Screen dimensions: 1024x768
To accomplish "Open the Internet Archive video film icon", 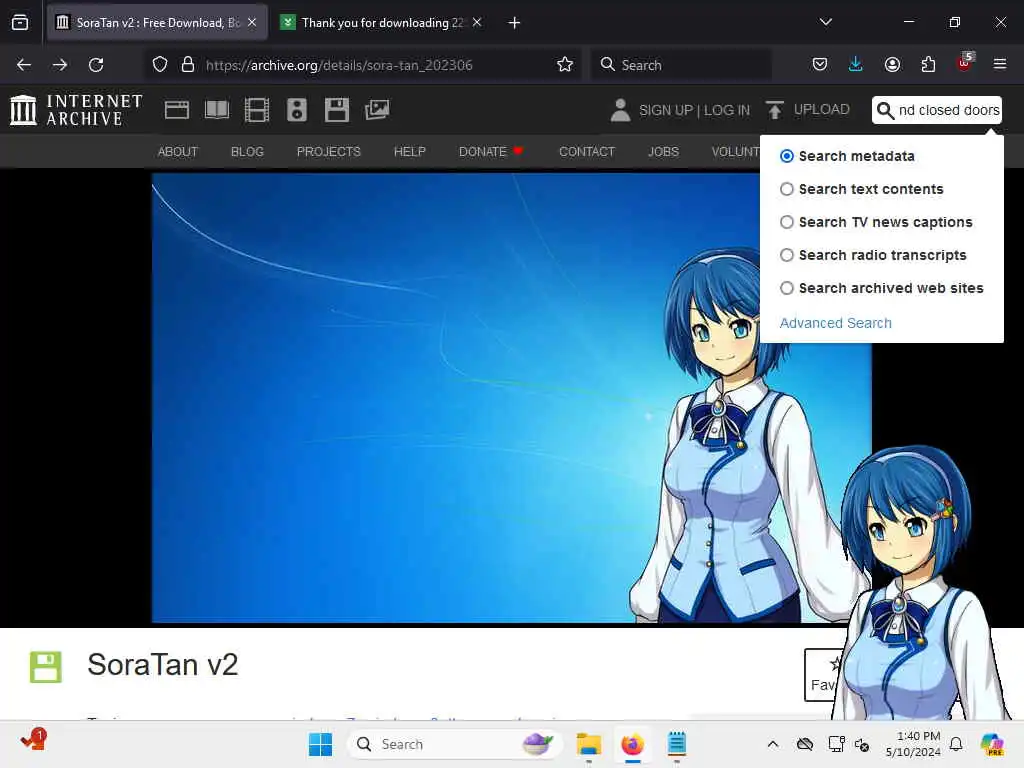I will [257, 110].
